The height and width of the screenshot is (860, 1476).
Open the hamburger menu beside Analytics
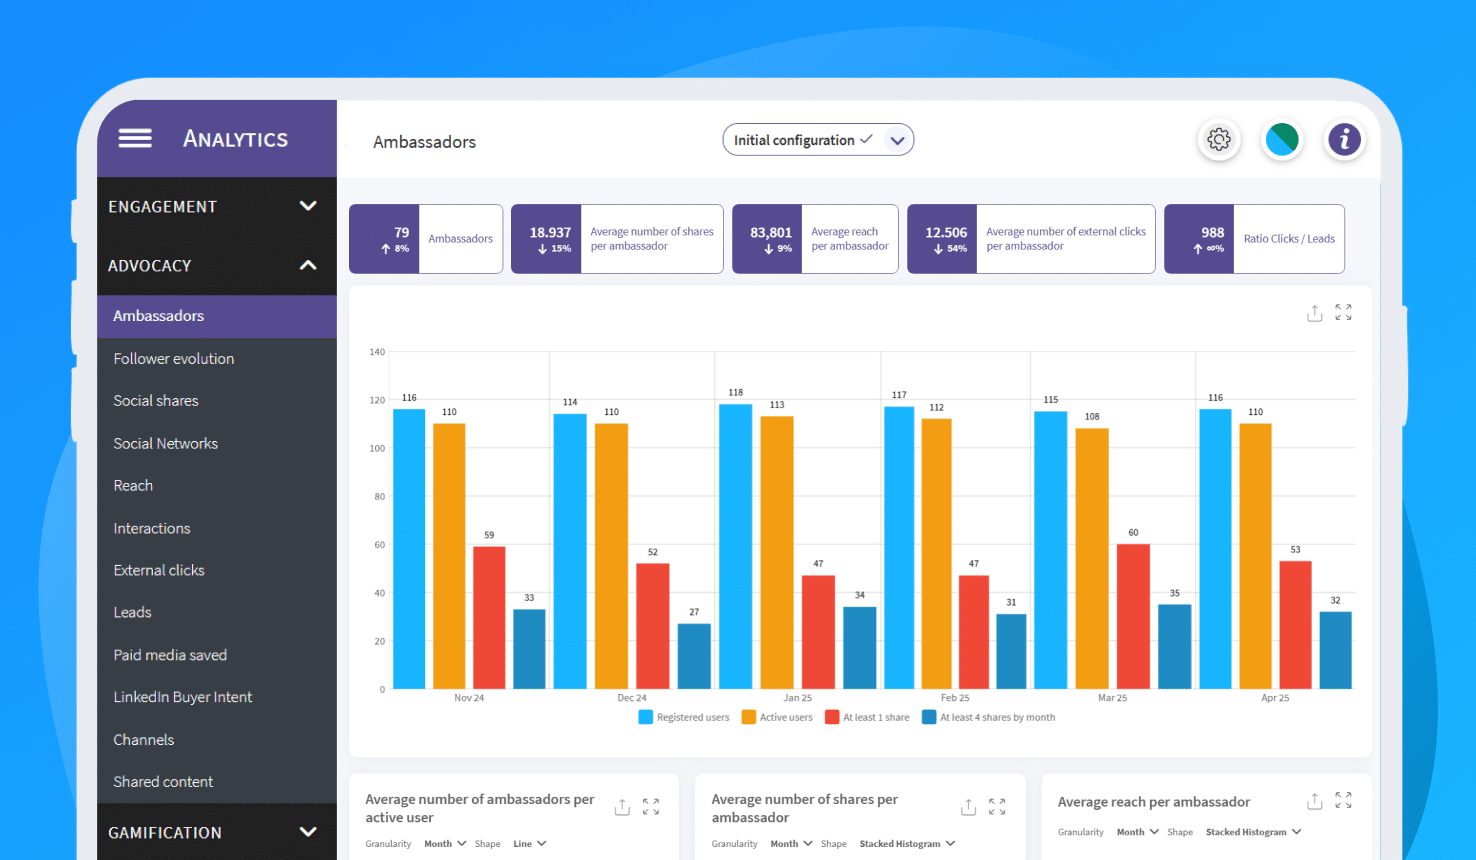tap(135, 139)
